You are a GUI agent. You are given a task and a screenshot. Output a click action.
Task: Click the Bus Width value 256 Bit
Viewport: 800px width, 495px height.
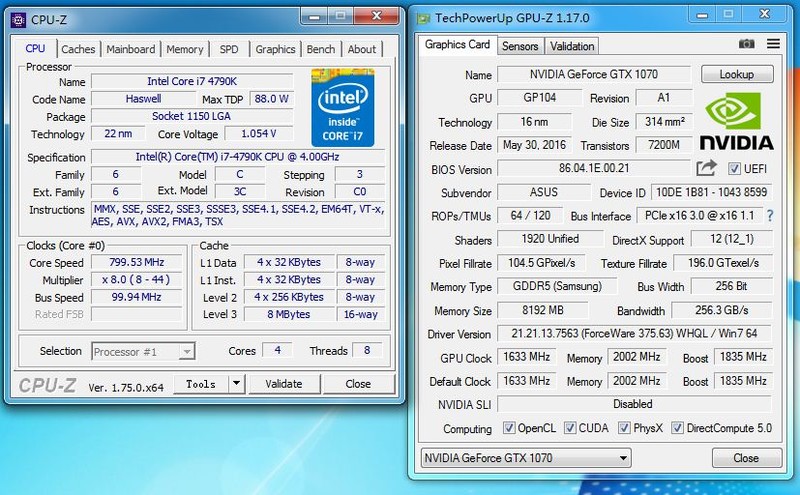pyautogui.click(x=731, y=286)
